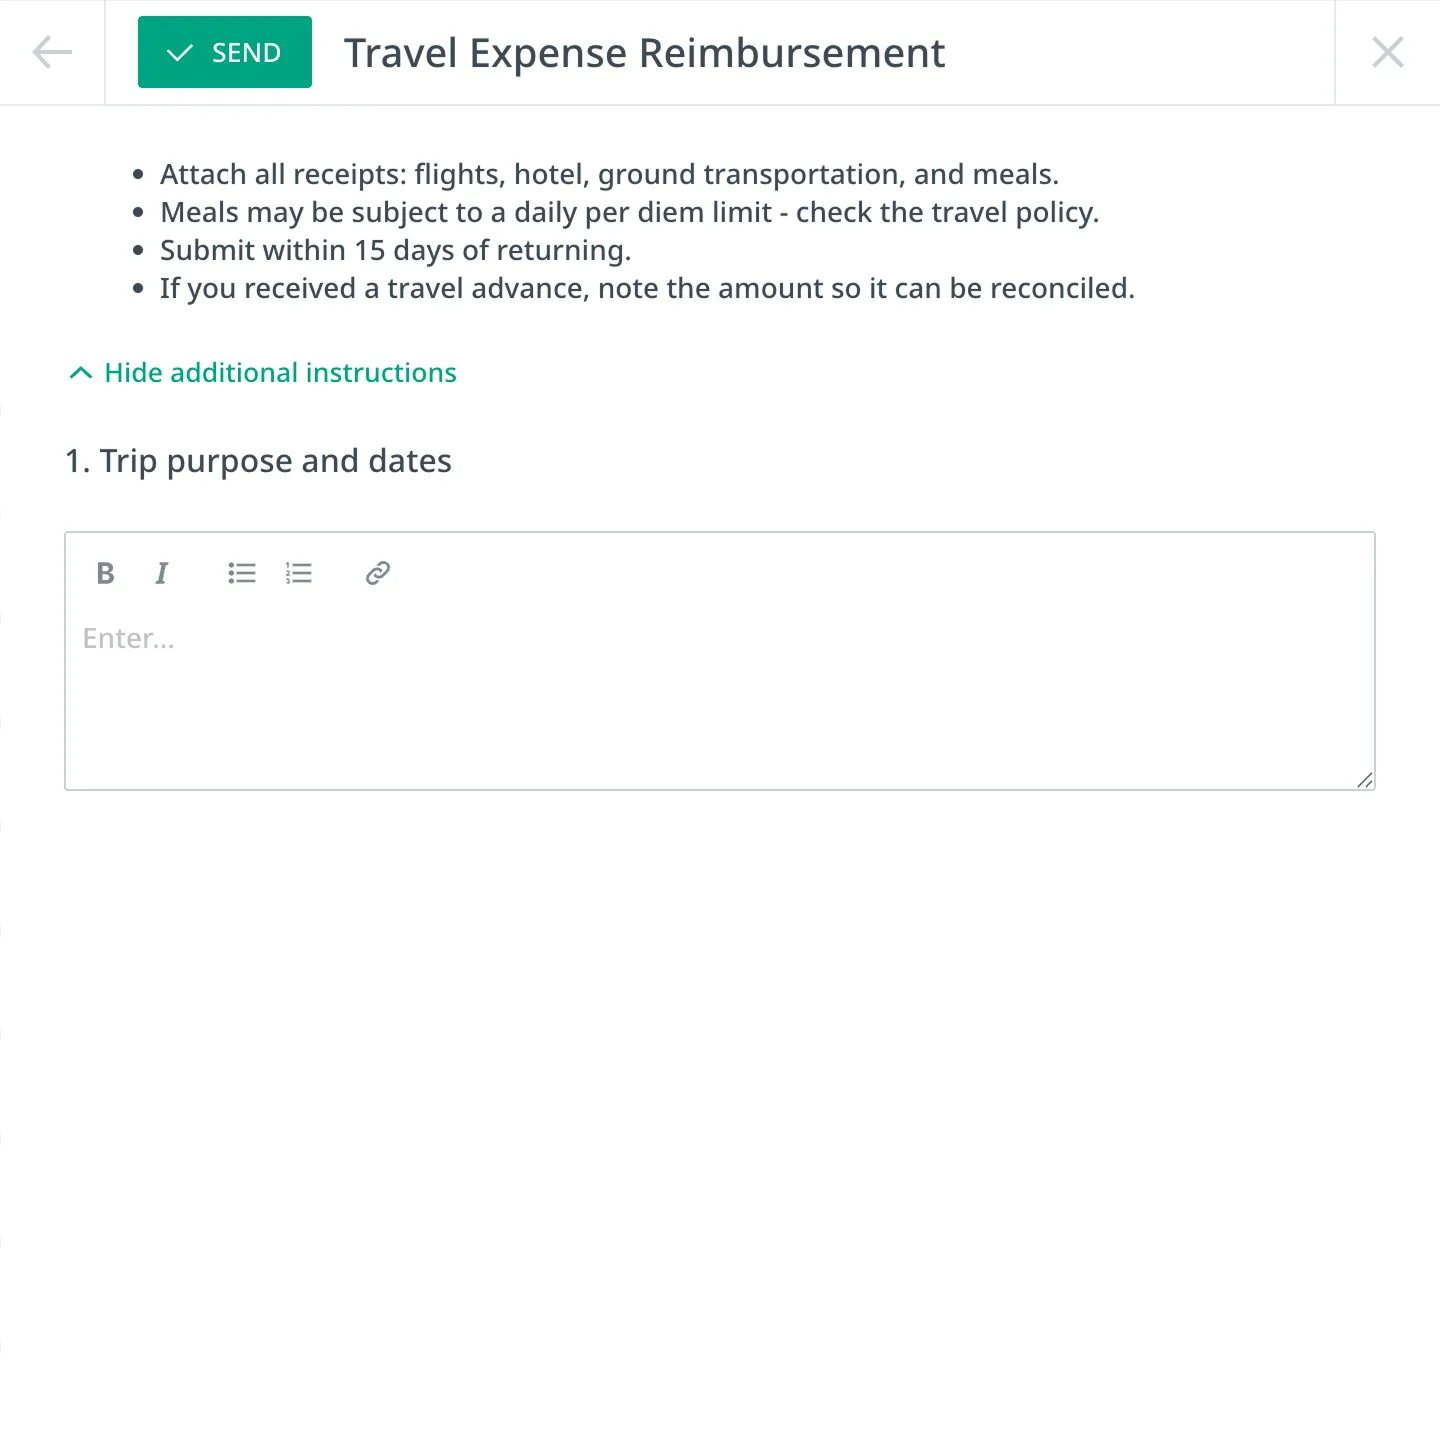The height and width of the screenshot is (1440, 1440).
Task: Click the checkmark icon inside SEND
Action: click(x=179, y=53)
